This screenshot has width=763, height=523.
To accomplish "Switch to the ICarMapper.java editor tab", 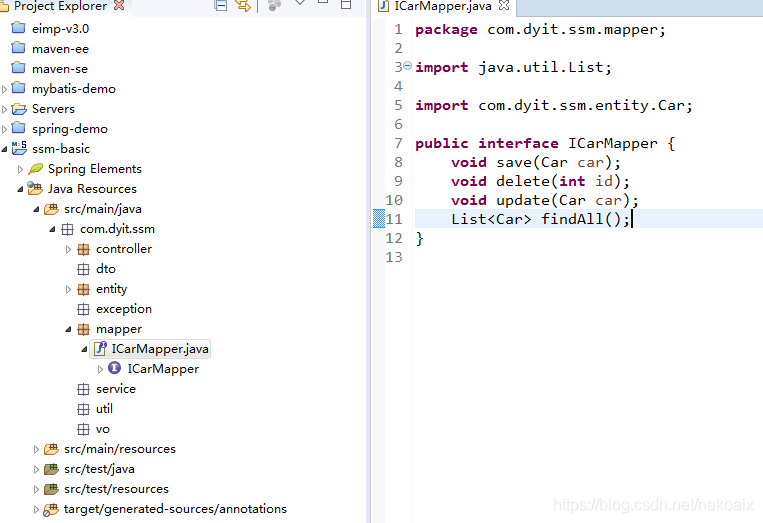I will [442, 6].
